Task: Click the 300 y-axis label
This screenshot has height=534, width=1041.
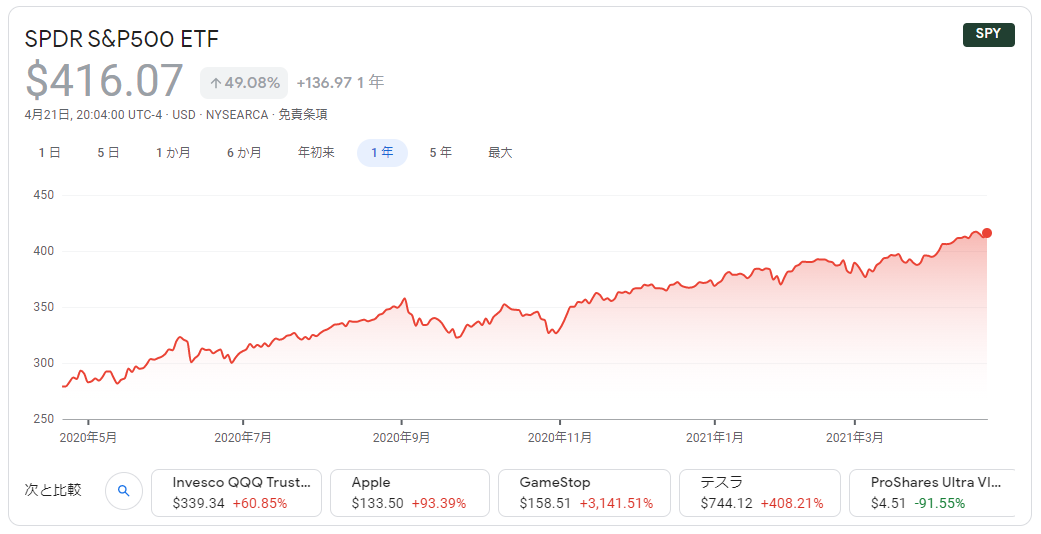Action: [x=44, y=363]
